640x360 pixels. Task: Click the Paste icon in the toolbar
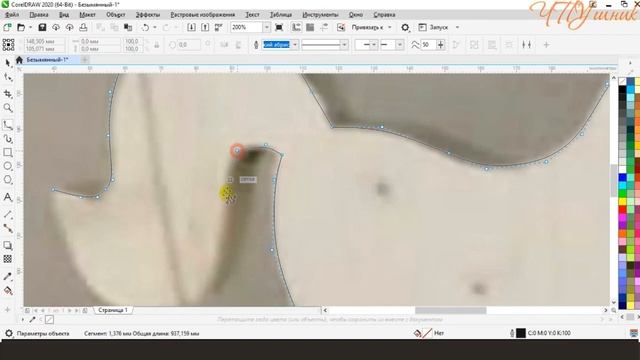point(128,27)
